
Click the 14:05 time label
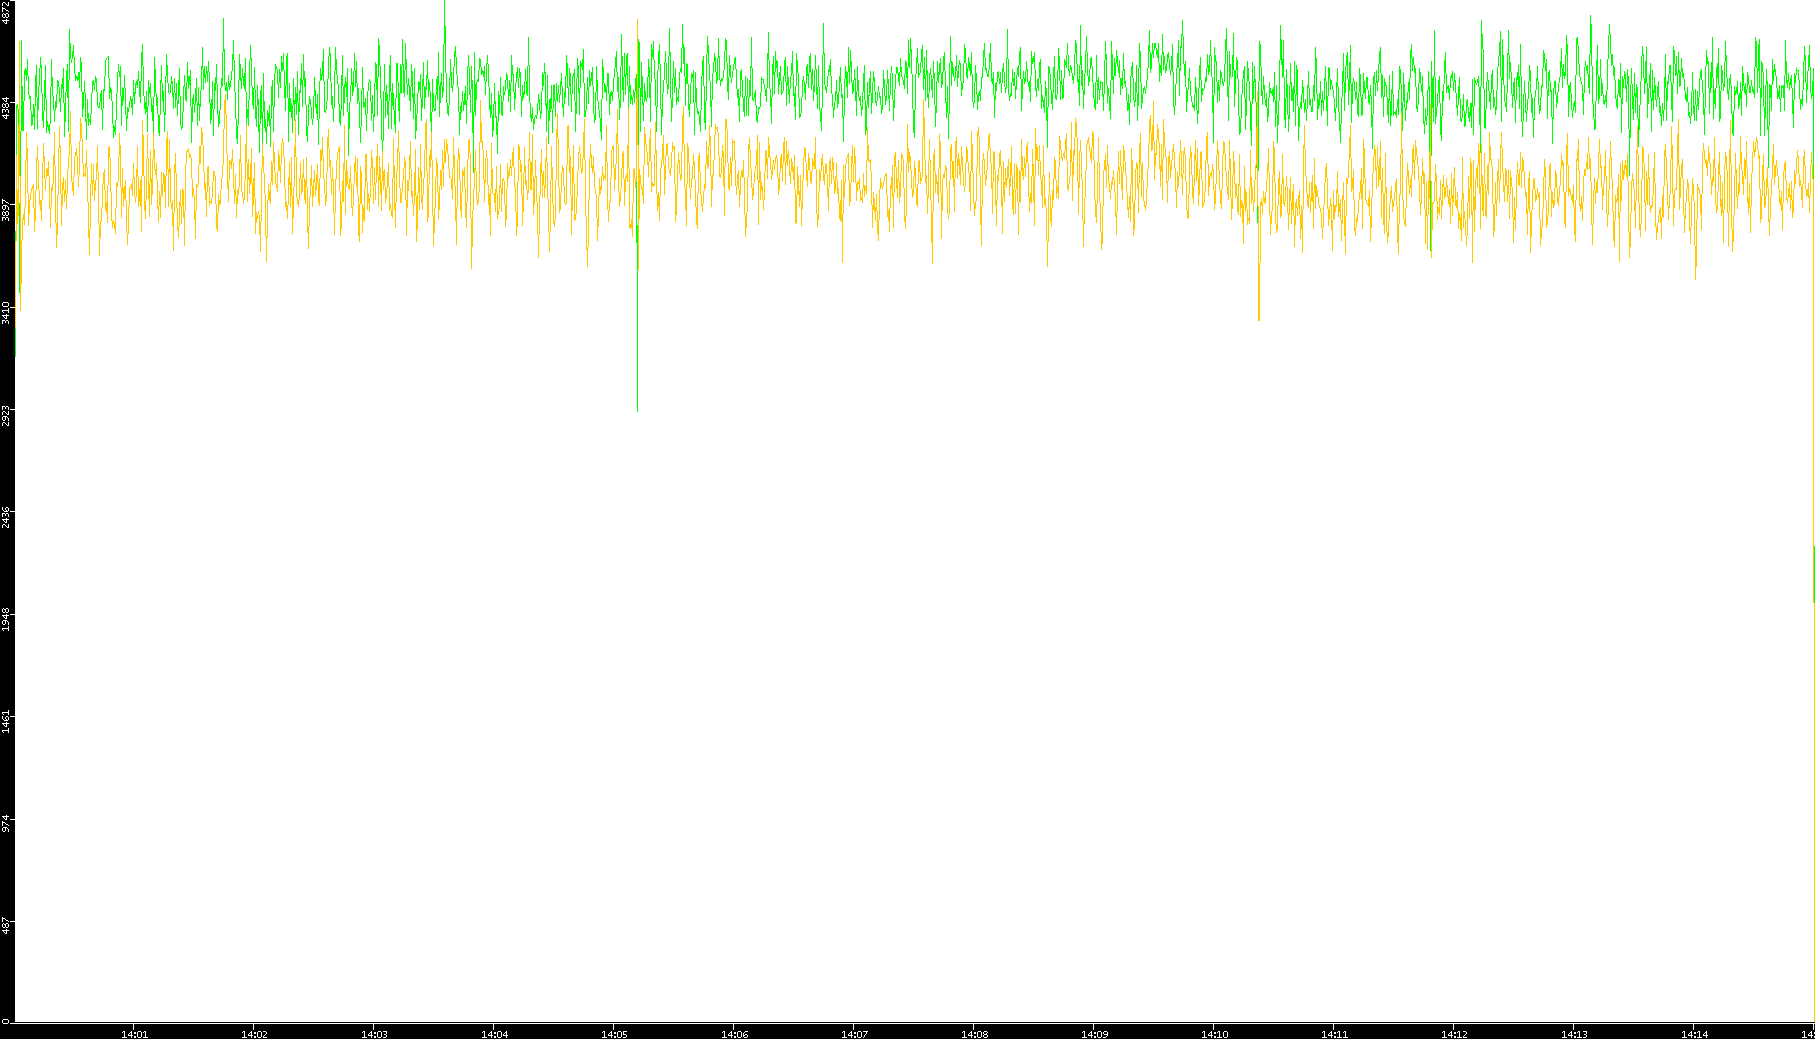[x=614, y=1034]
